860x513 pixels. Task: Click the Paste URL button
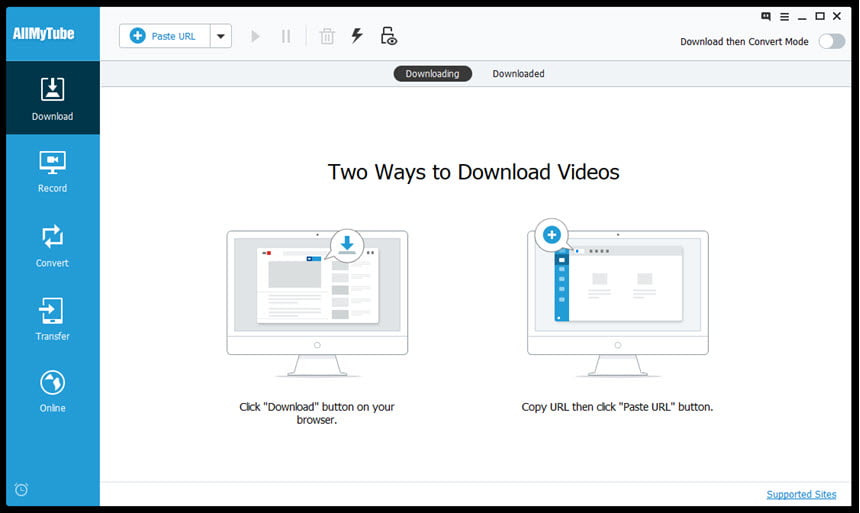pyautogui.click(x=165, y=36)
